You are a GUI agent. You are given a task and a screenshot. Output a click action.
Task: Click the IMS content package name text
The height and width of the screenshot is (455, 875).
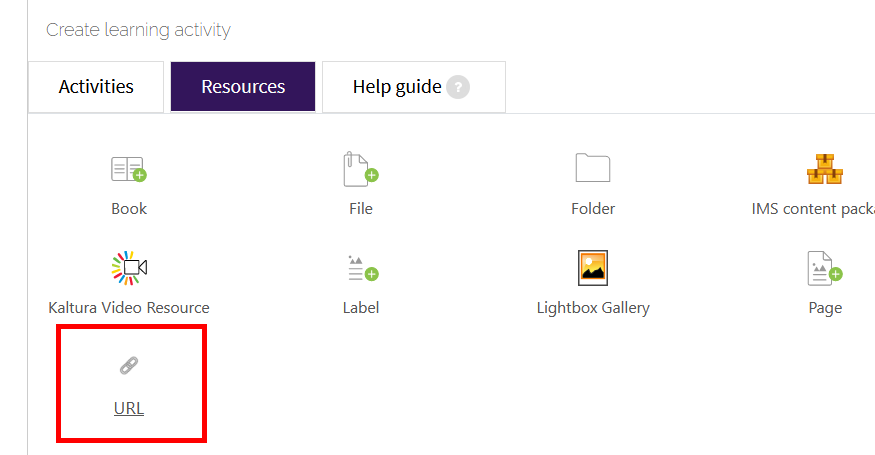pos(813,209)
